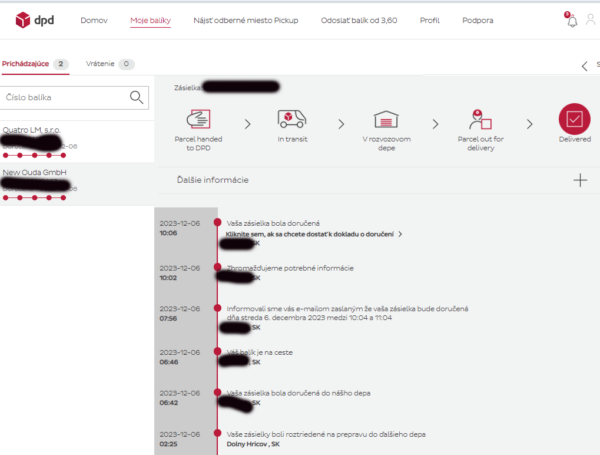Screen dimensions: 600x455
Task: Open delivery proof link chevron
Action: [x=400, y=234]
